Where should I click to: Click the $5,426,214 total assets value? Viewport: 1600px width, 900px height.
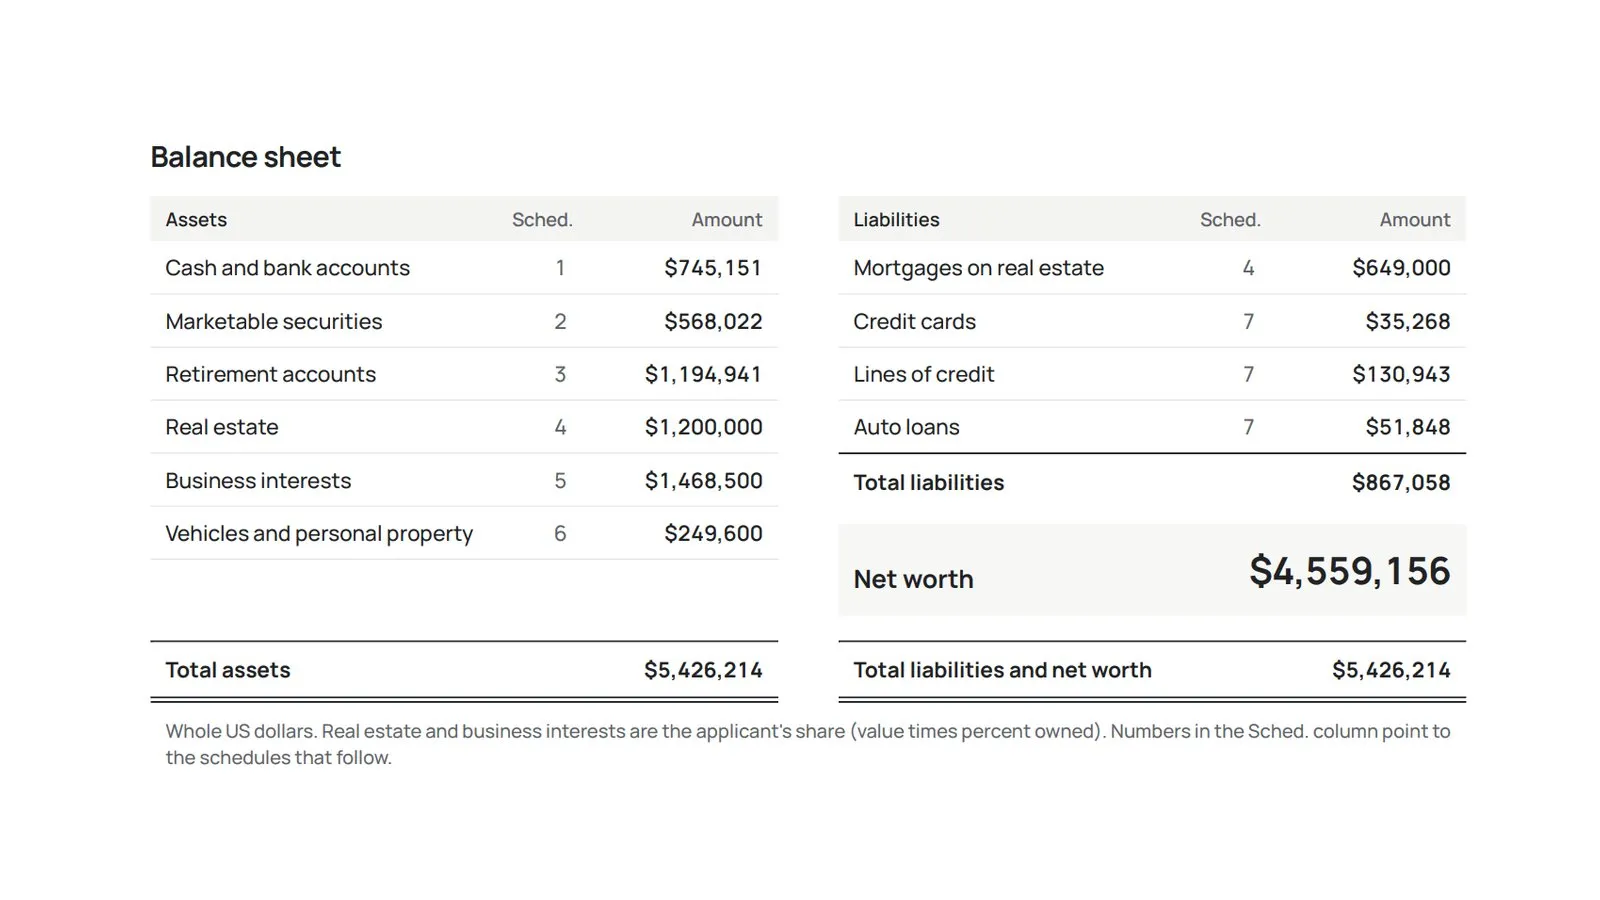[x=703, y=670]
